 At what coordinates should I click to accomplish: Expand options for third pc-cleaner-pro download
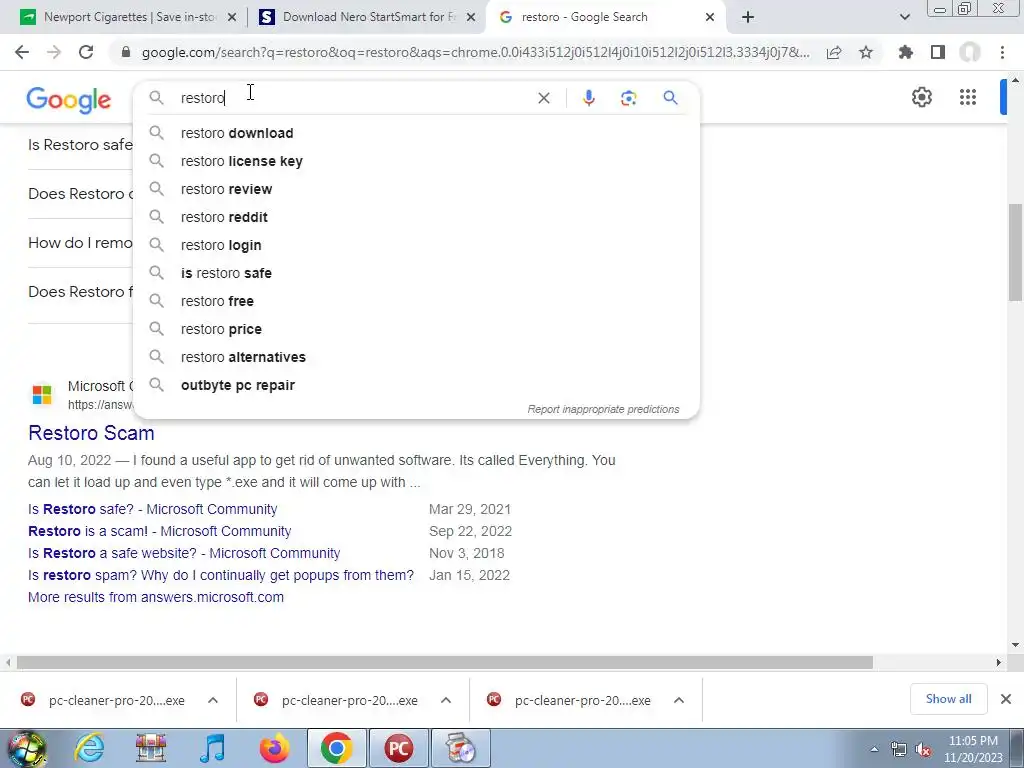[x=679, y=700]
